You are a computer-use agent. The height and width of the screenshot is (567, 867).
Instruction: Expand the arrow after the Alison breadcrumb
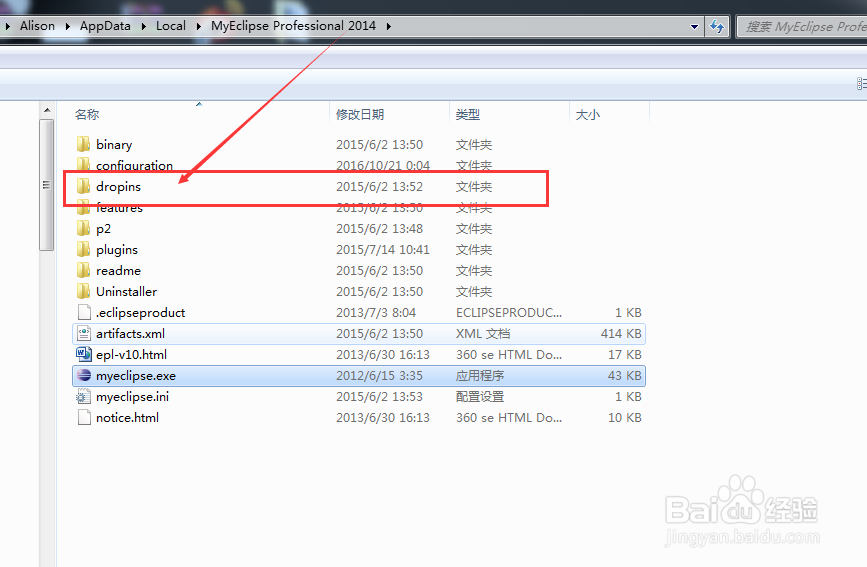point(67,26)
